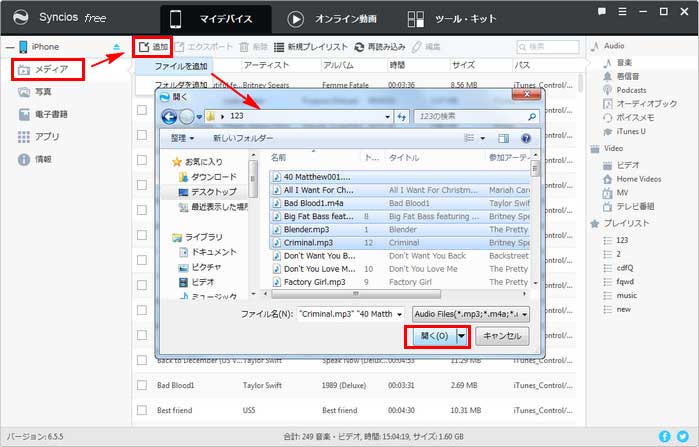The image size is (699, 447).
Task: Switch to オンライン動画 tab
Action: coord(332,19)
